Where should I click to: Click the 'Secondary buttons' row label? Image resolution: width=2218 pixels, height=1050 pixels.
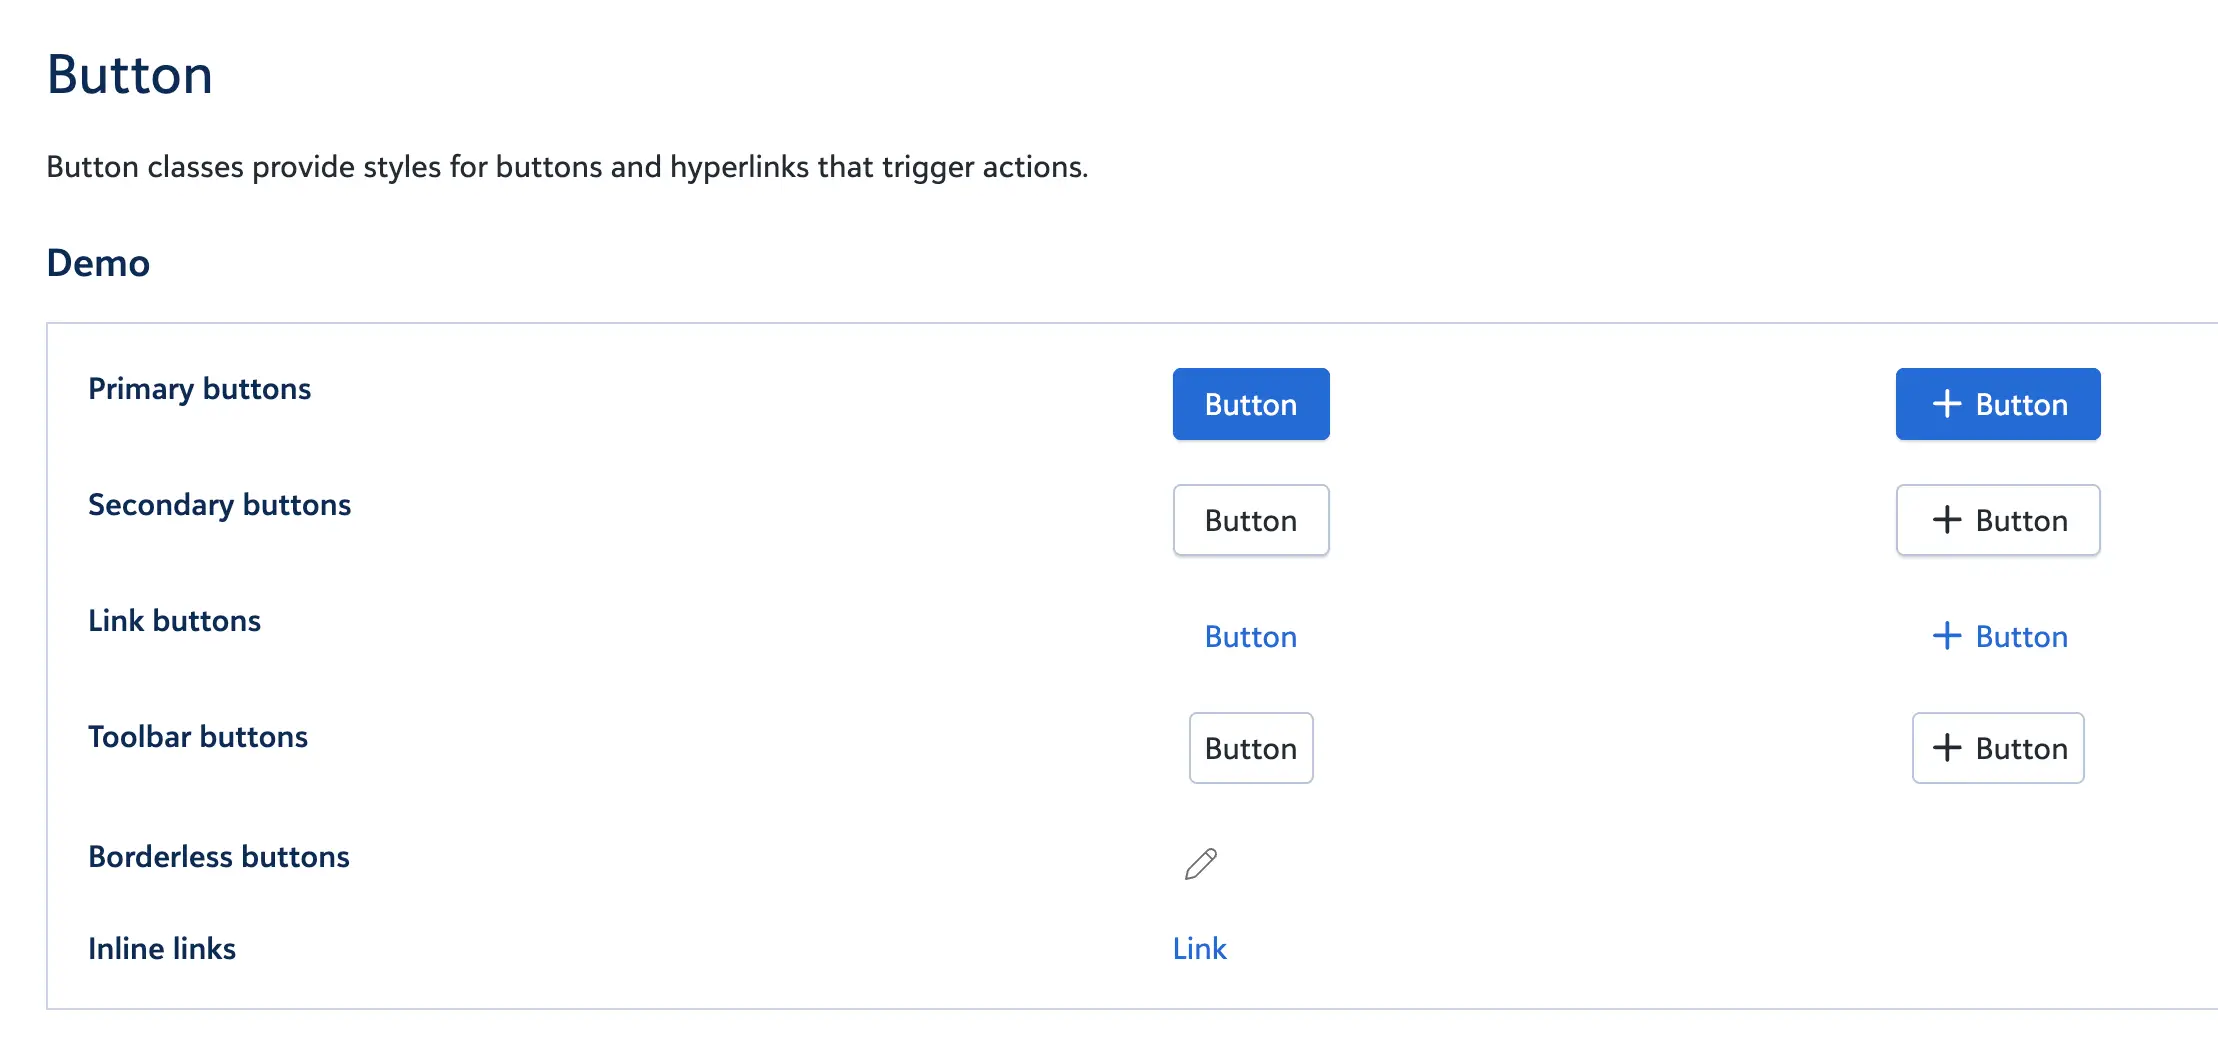coord(219,505)
